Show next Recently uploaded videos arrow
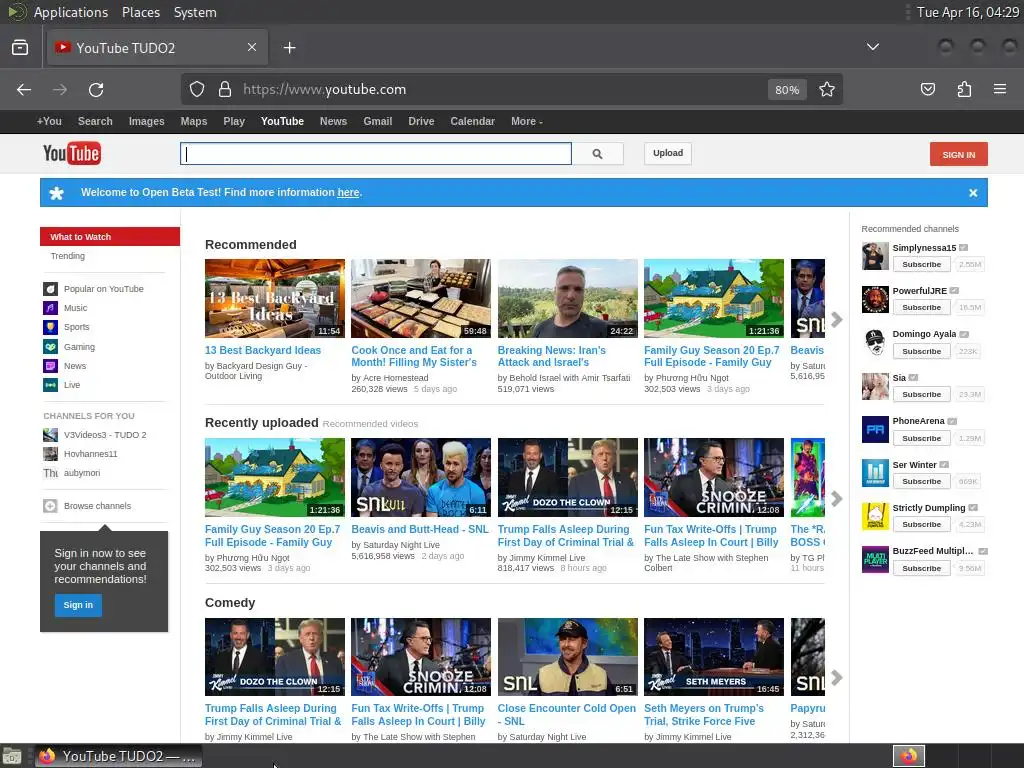Screen dimensions: 1024x768 tap(837, 499)
